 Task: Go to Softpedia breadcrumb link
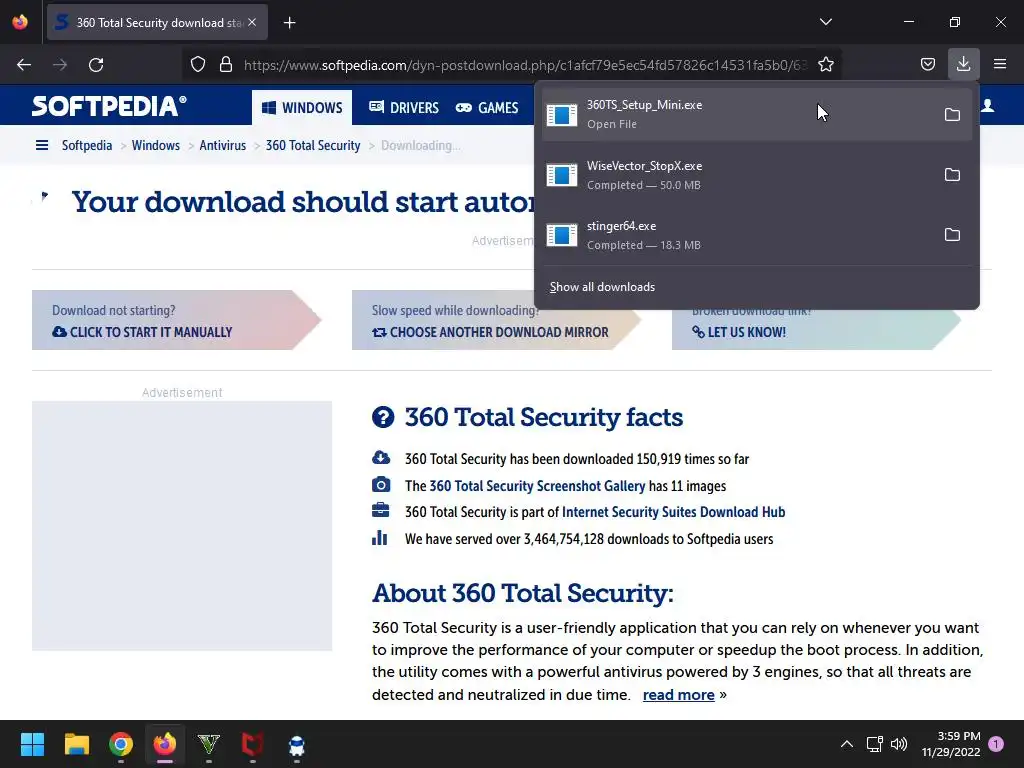point(87,145)
